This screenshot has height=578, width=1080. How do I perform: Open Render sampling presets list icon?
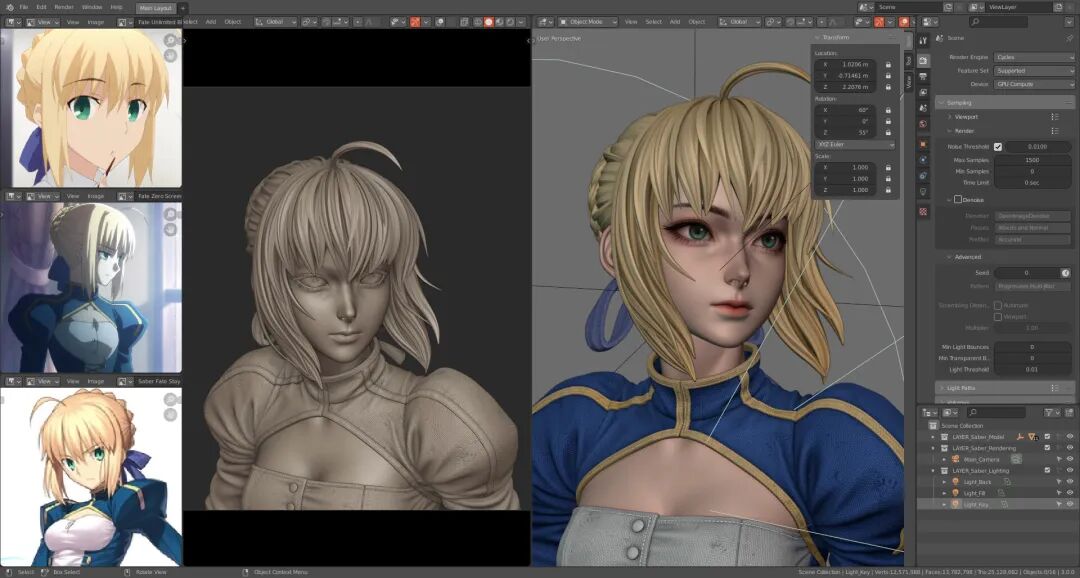[x=1055, y=131]
